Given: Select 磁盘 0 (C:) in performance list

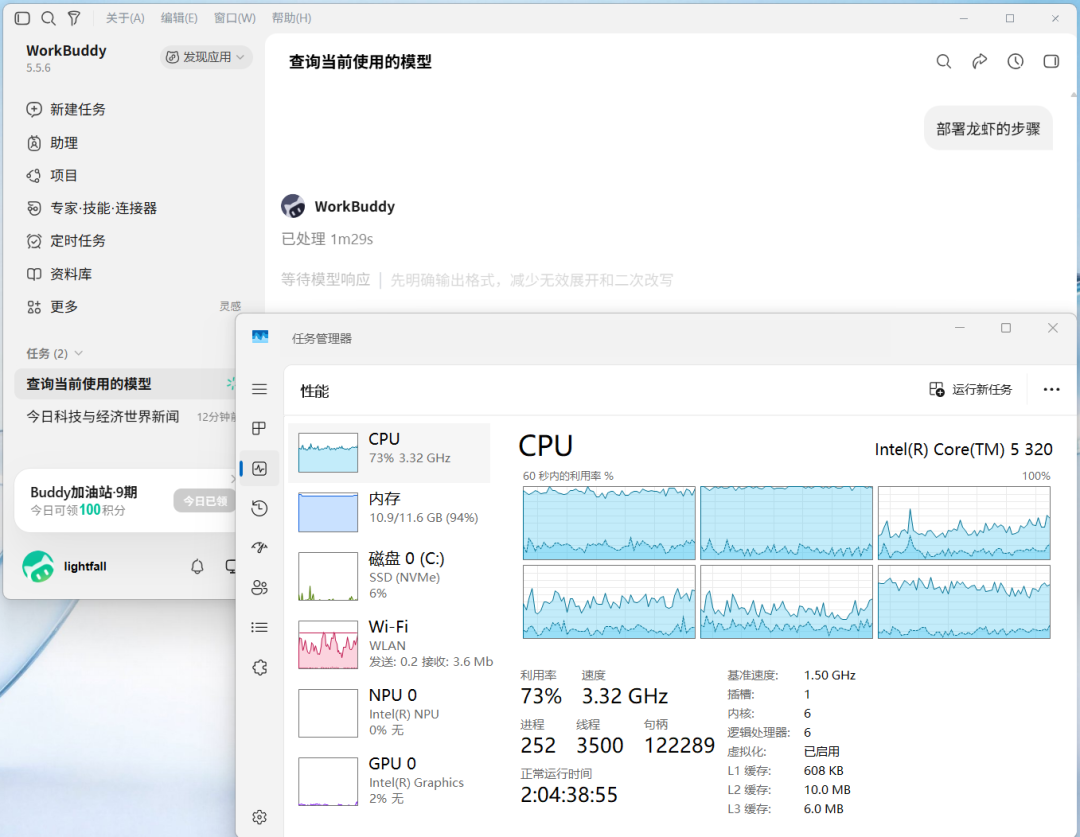Looking at the screenshot, I should (389, 576).
